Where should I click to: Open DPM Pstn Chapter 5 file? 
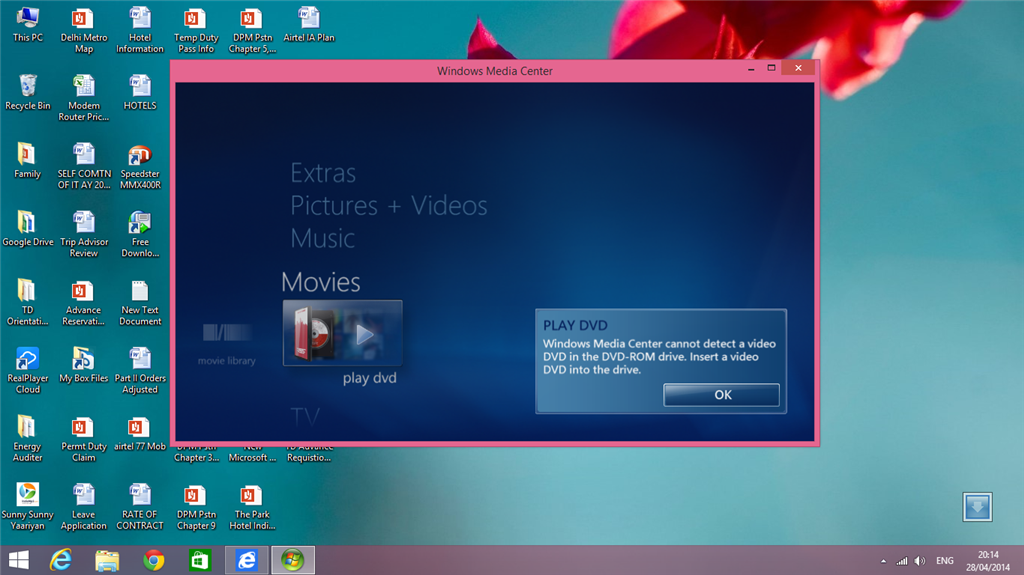point(252,30)
